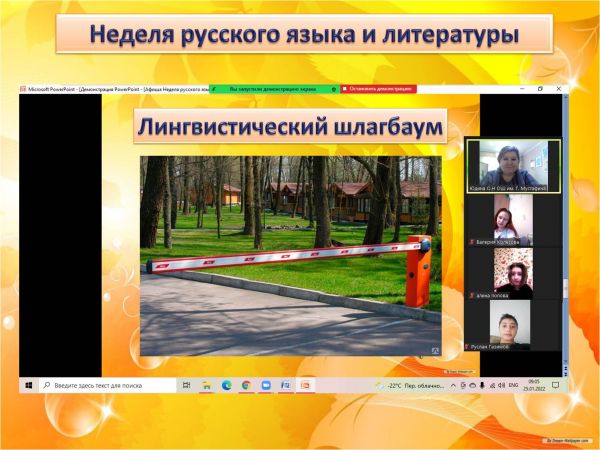Viewport: 600px width, 450px height.
Task: Open the notification center icon
Action: [x=556, y=384]
